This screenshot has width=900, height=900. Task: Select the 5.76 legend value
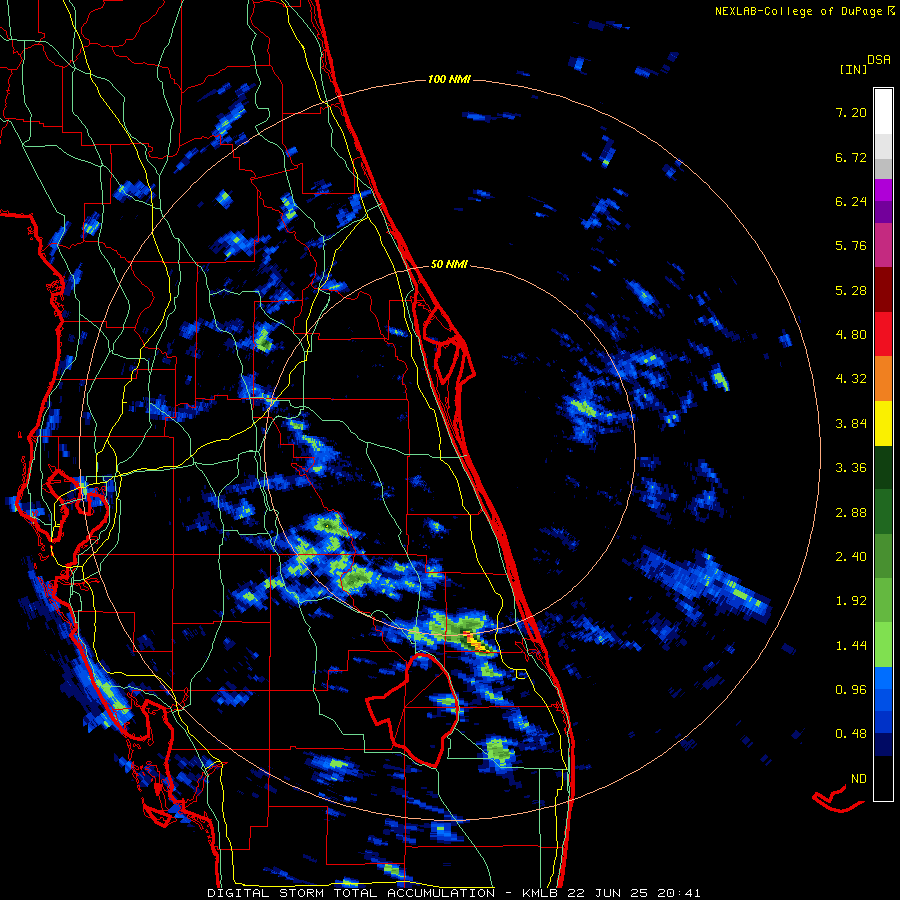(851, 246)
